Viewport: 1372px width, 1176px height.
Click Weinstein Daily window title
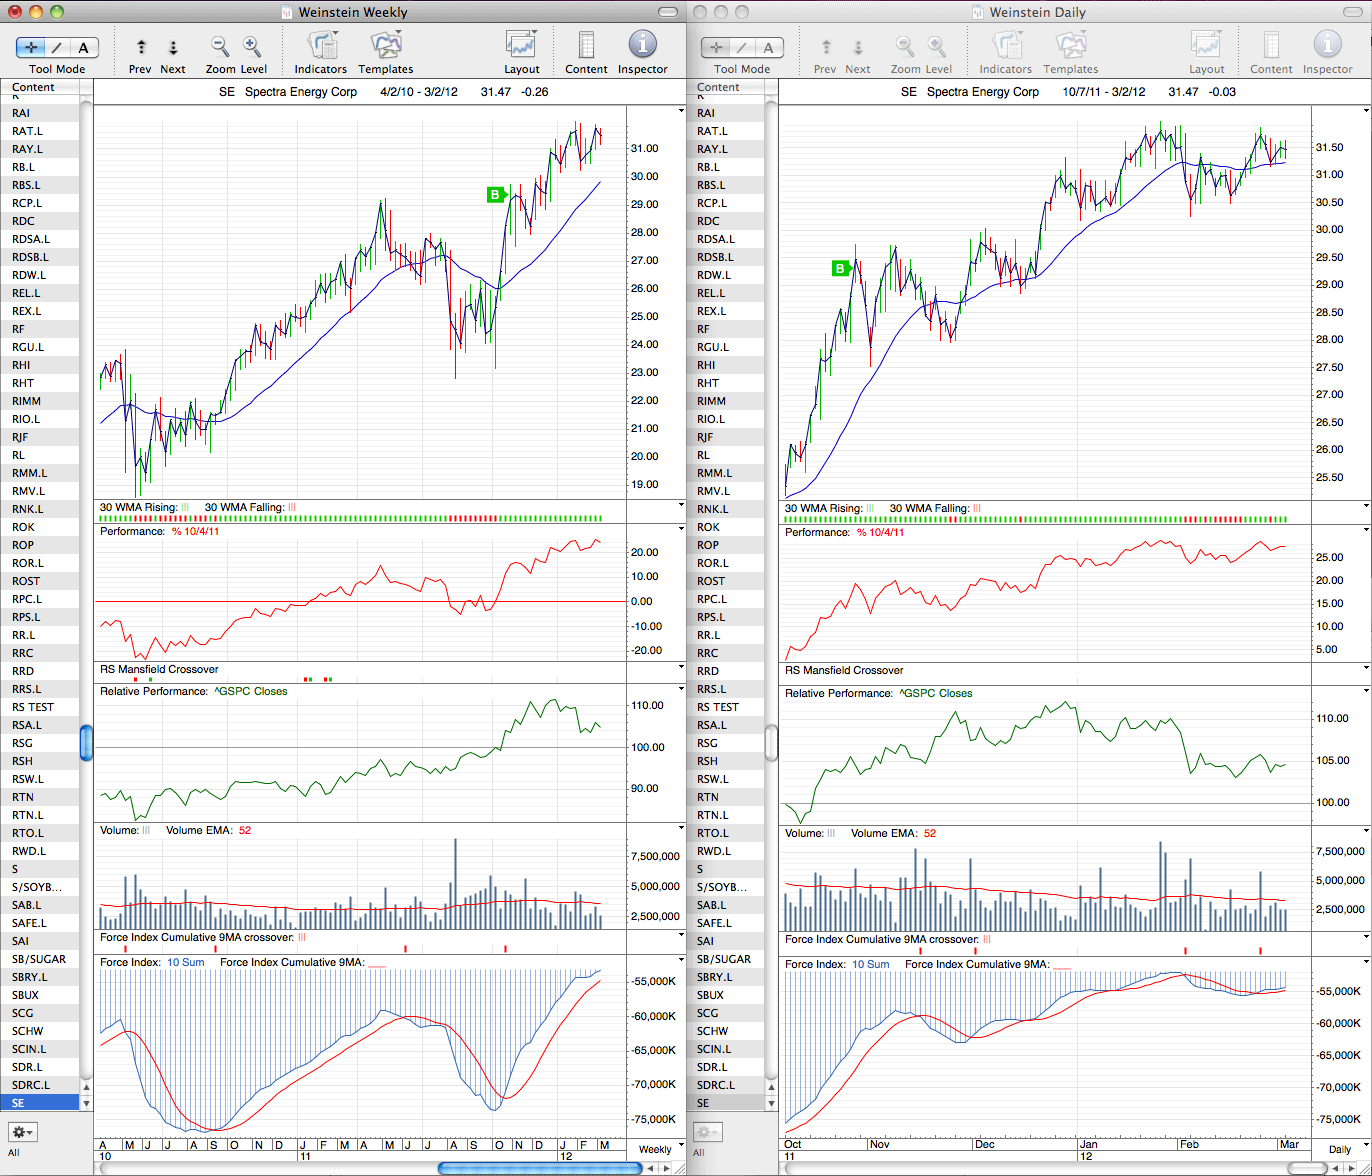[1037, 12]
